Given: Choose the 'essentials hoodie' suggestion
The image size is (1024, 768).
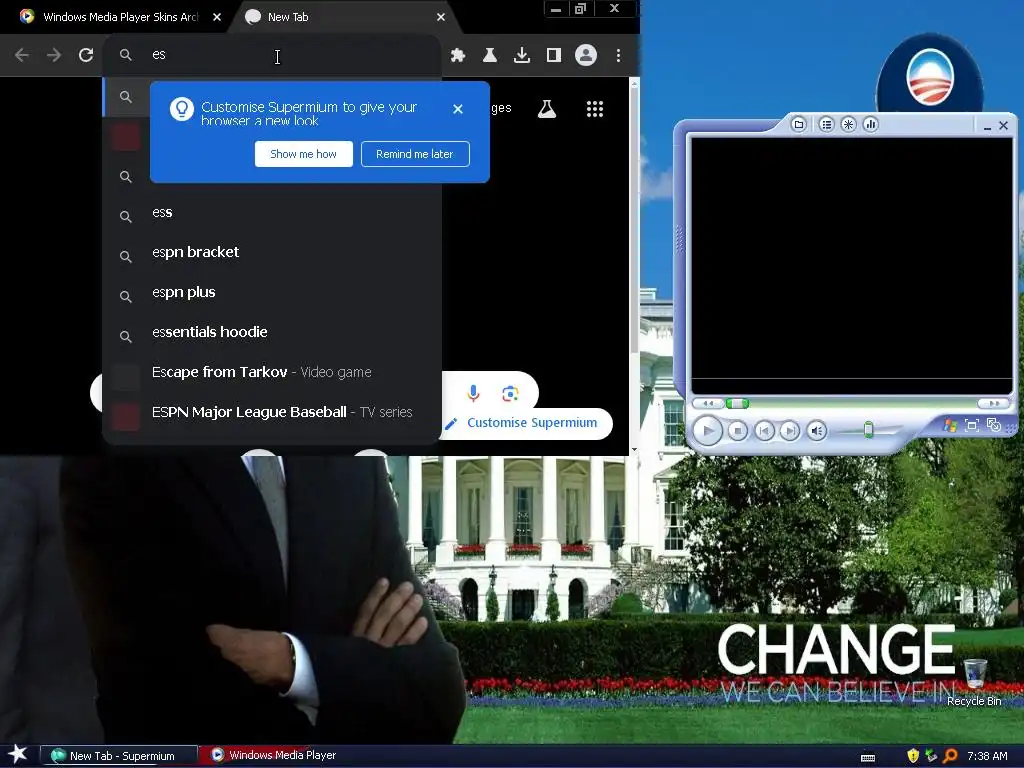Looking at the screenshot, I should 272,332.
